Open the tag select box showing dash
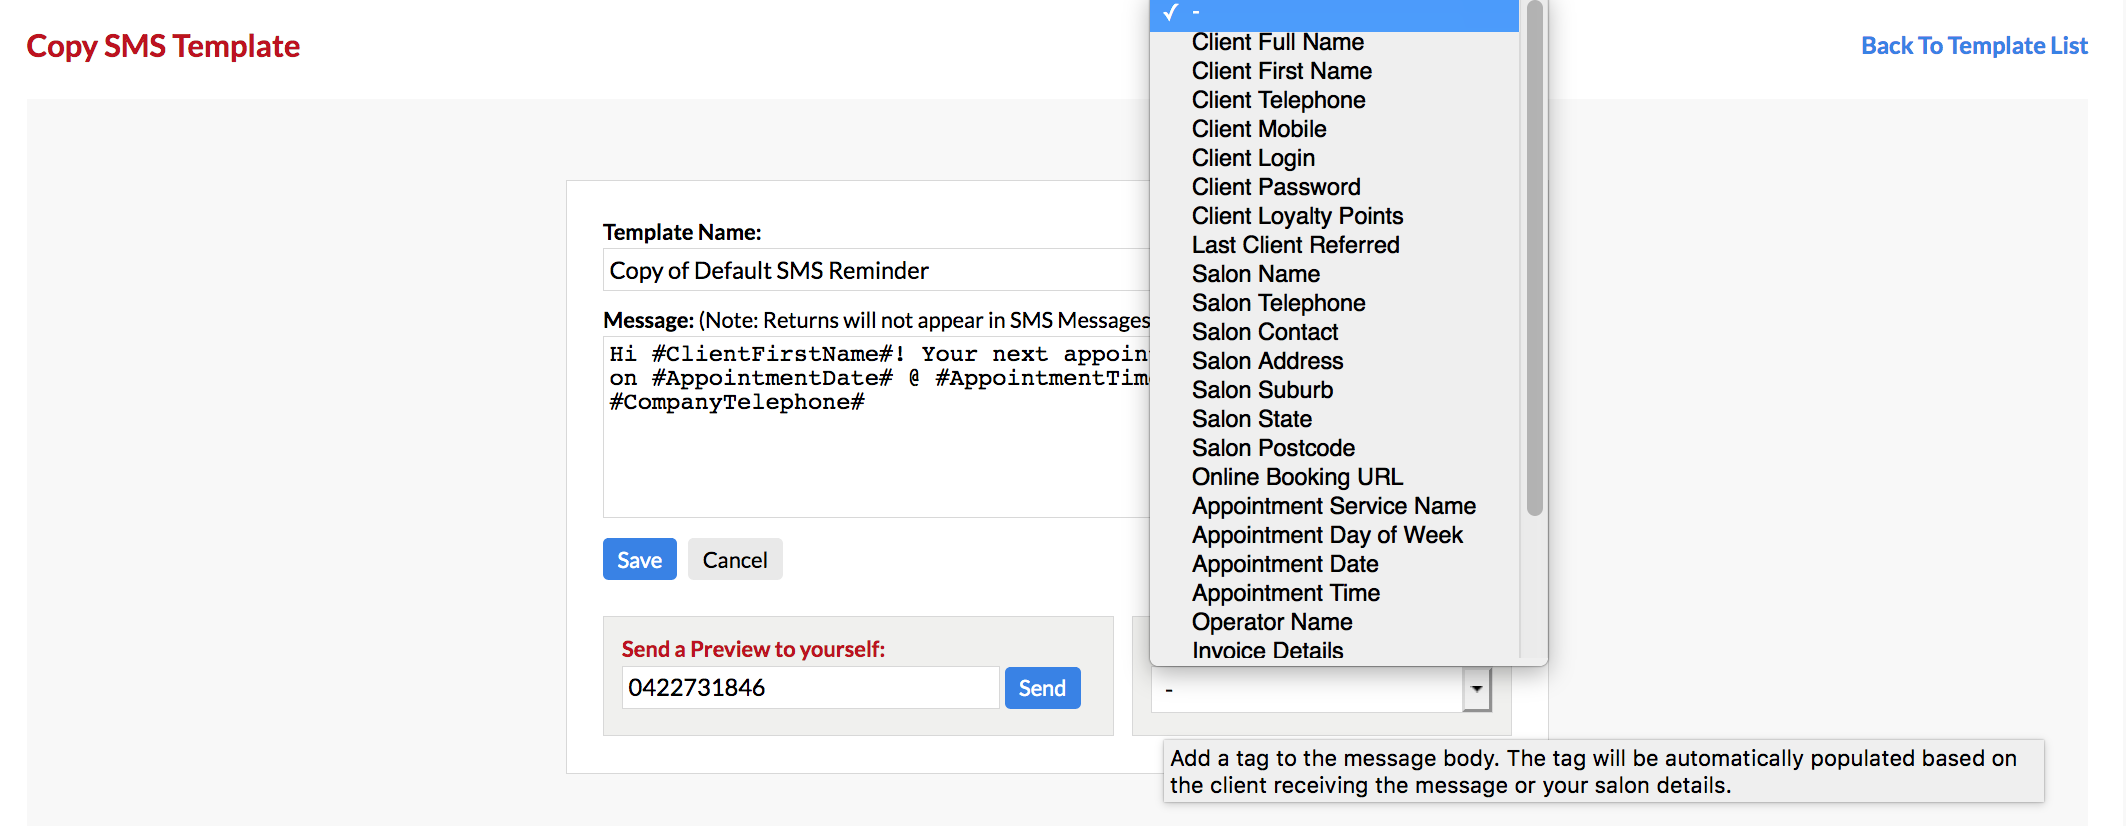Viewport: 2126px width, 826px height. point(1320,689)
